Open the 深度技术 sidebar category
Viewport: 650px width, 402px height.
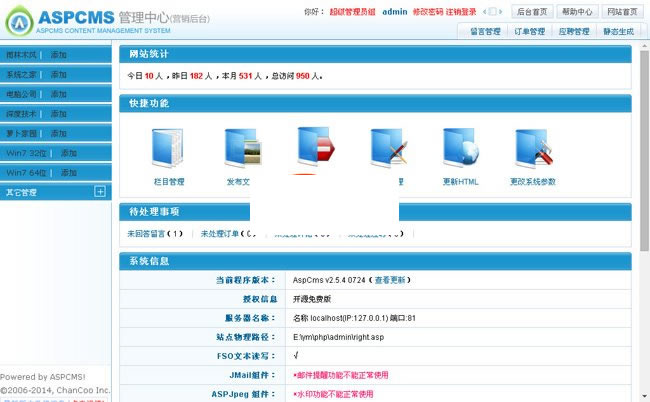click(22, 114)
